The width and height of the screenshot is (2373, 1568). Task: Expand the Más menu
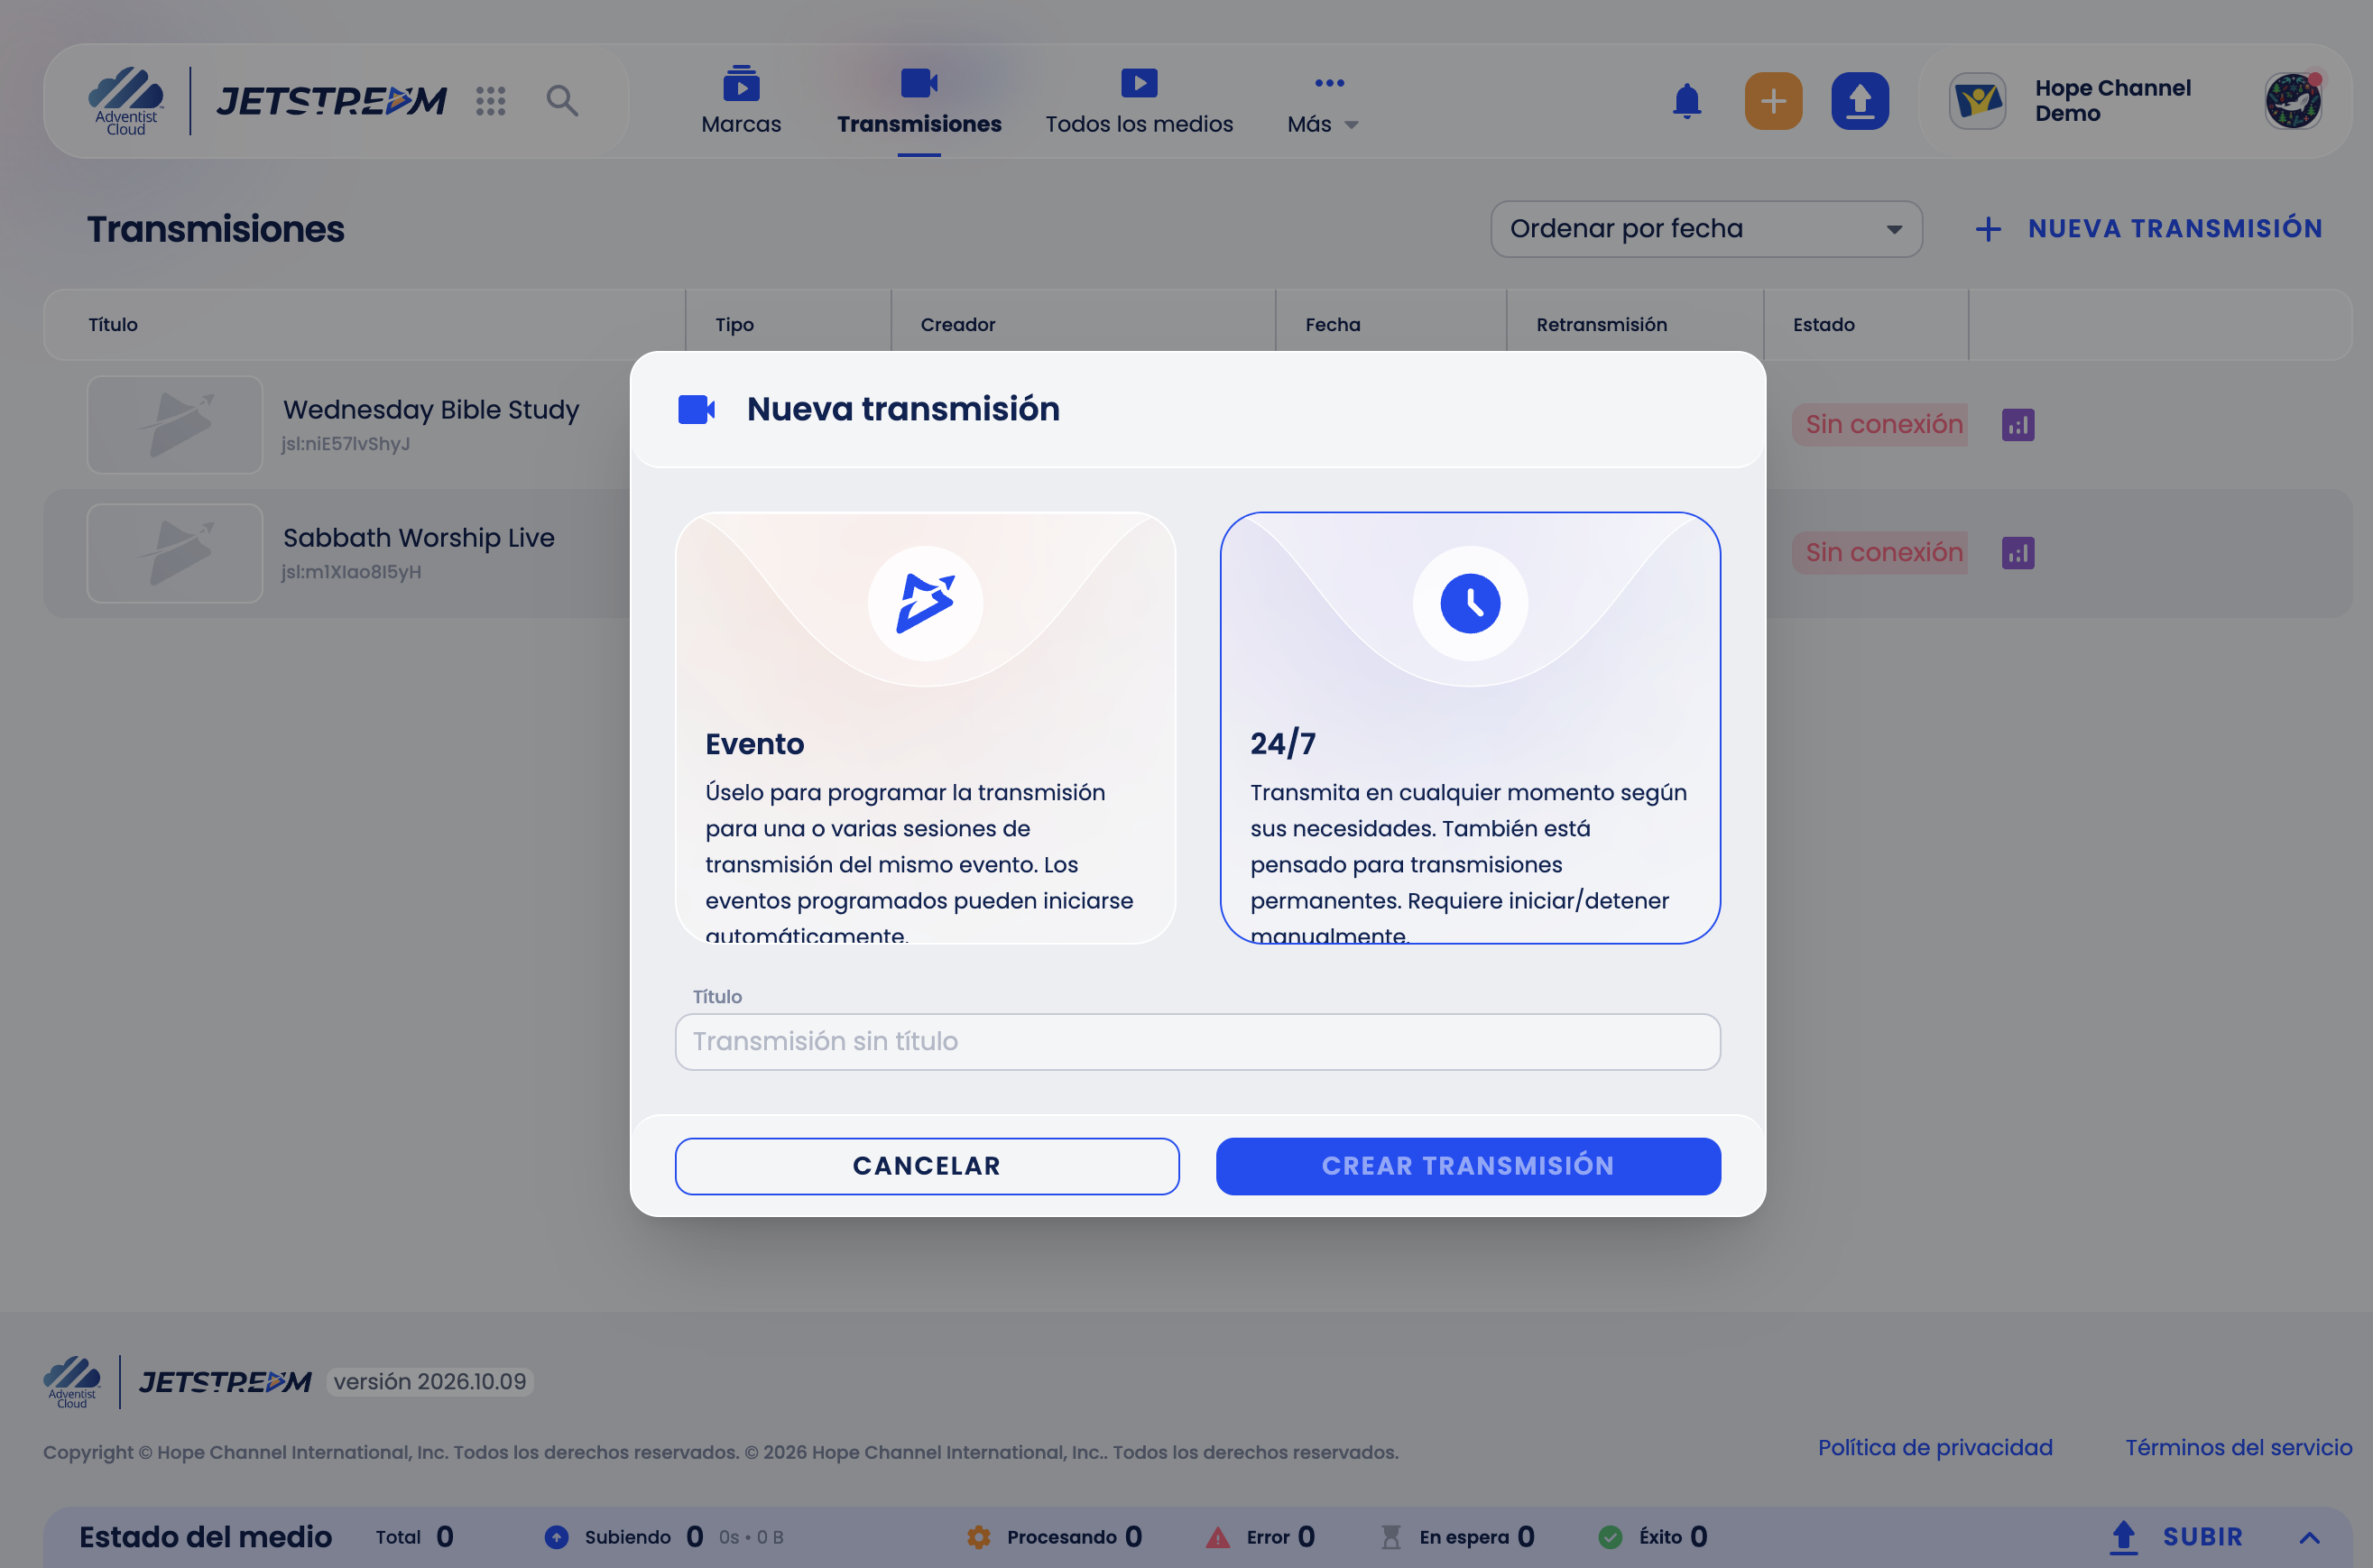[1322, 104]
